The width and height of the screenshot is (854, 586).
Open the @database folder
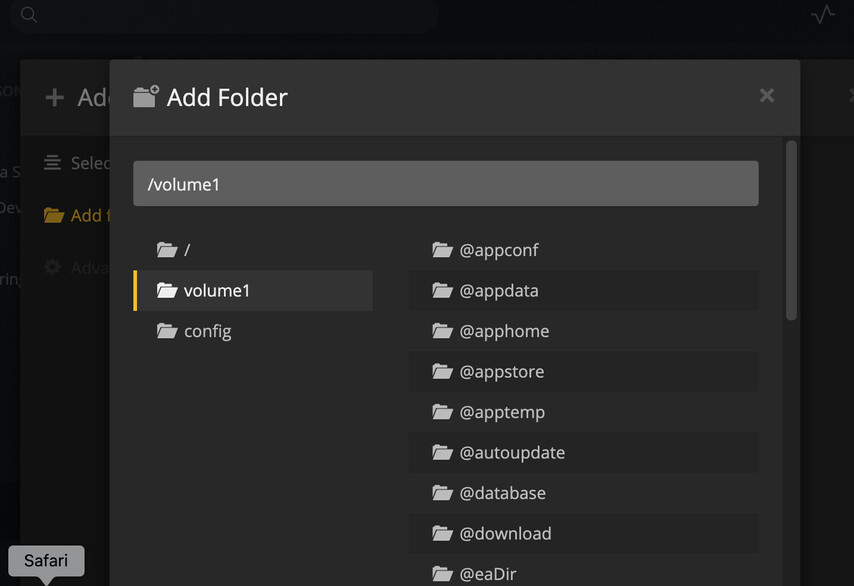pos(502,493)
